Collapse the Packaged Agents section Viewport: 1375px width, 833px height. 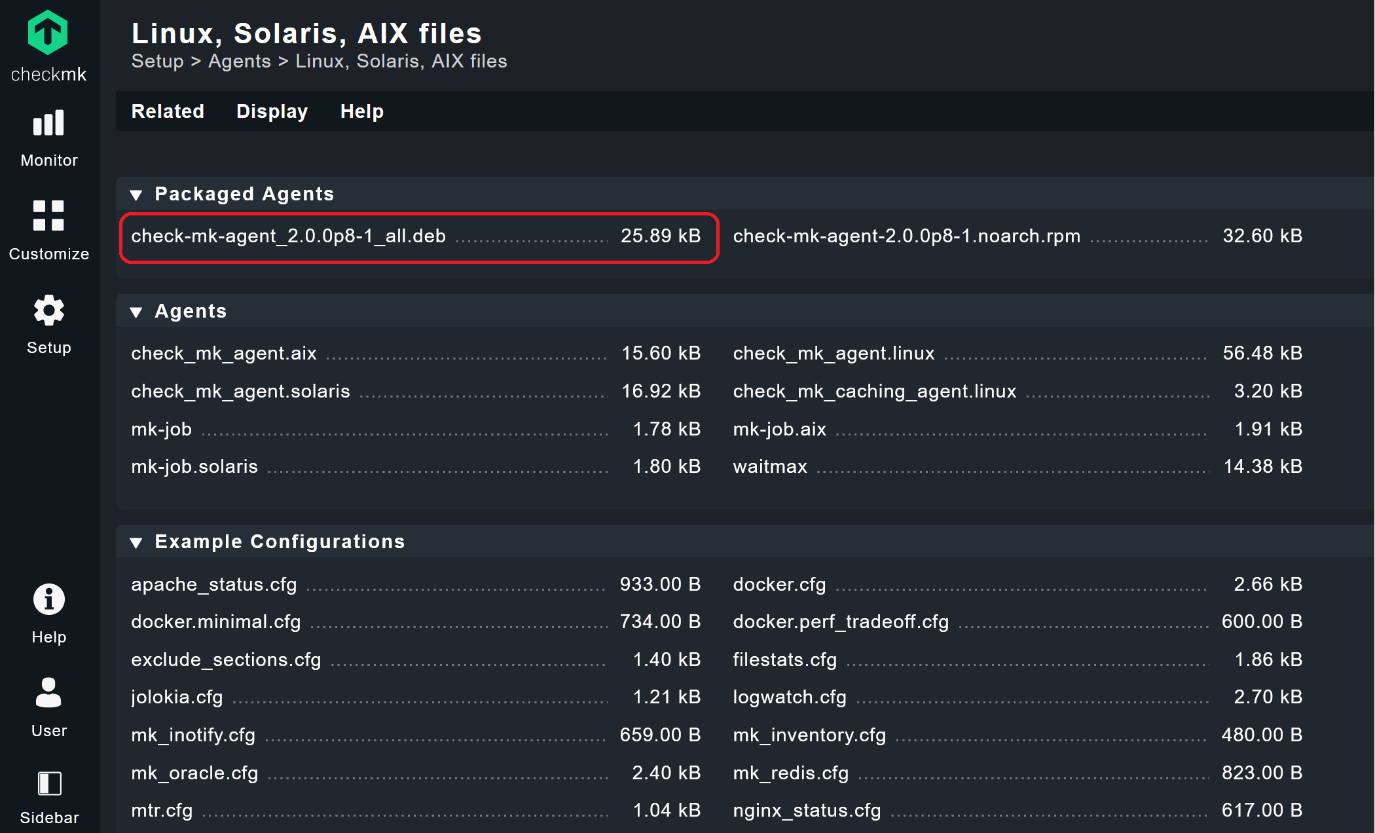137,195
